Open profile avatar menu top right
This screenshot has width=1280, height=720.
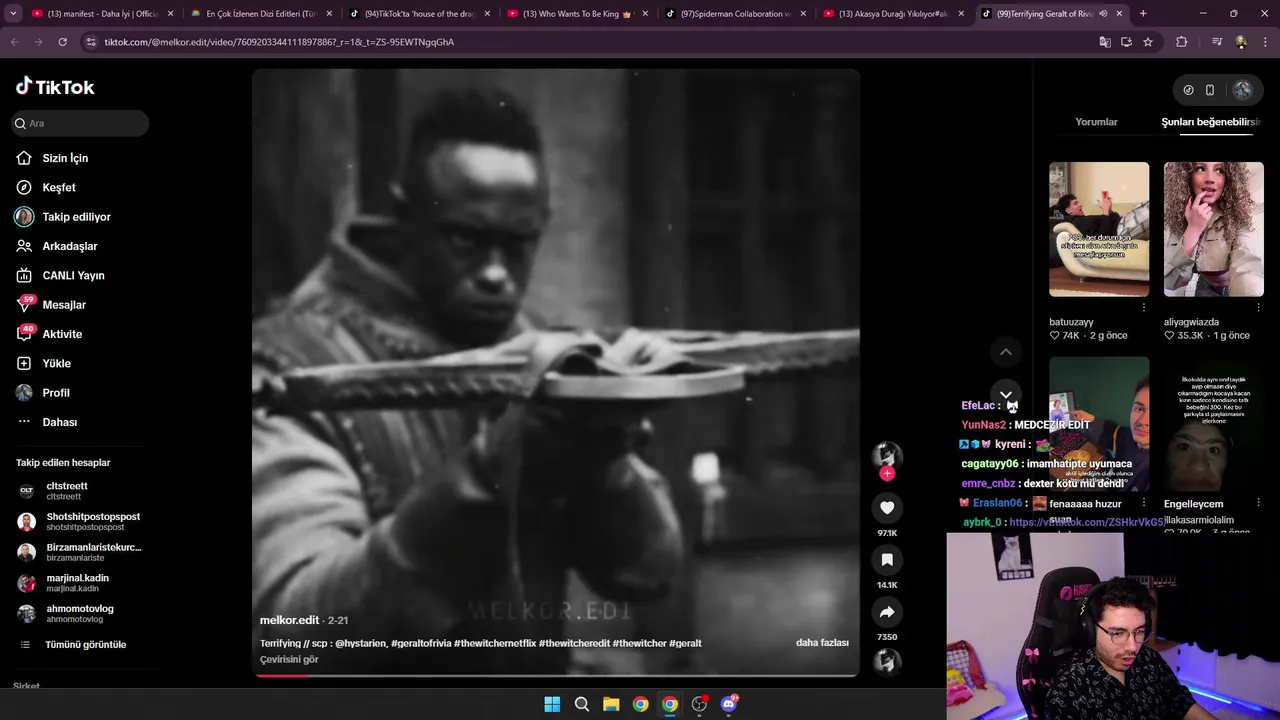coord(1242,90)
